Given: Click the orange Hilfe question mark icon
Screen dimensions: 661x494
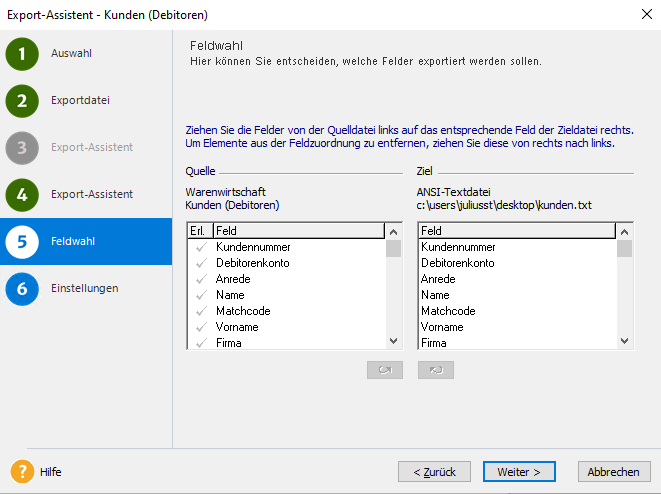Looking at the screenshot, I should (23, 471).
